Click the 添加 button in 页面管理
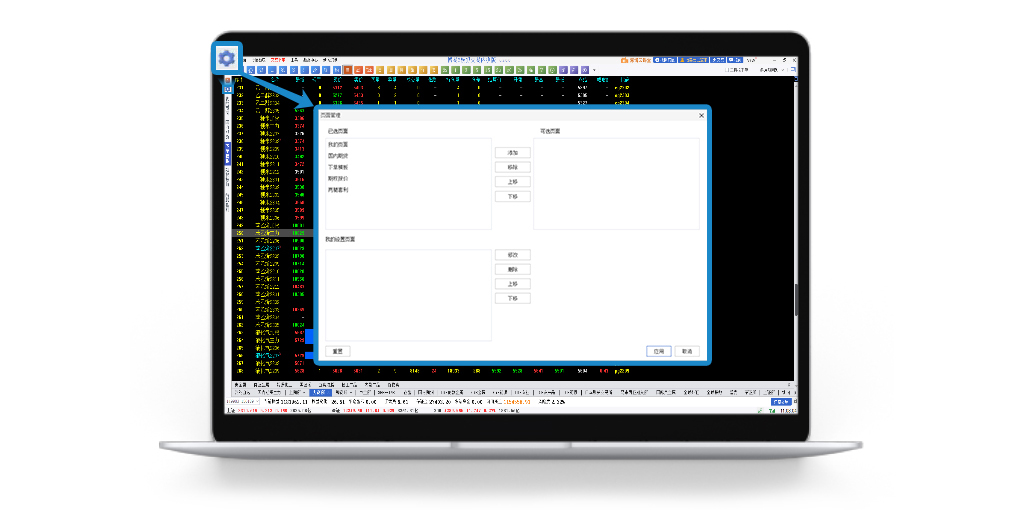 [512, 152]
